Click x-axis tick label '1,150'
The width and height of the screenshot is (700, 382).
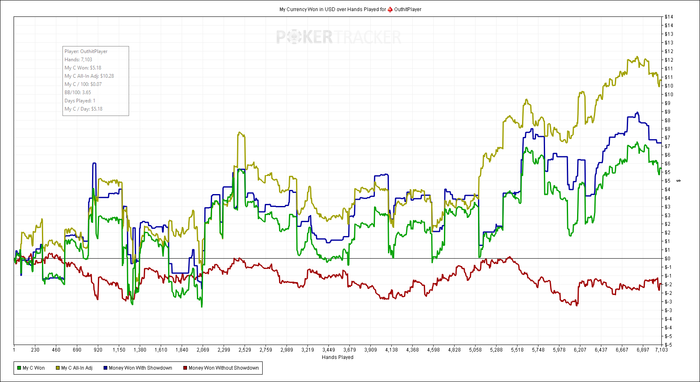point(119,351)
